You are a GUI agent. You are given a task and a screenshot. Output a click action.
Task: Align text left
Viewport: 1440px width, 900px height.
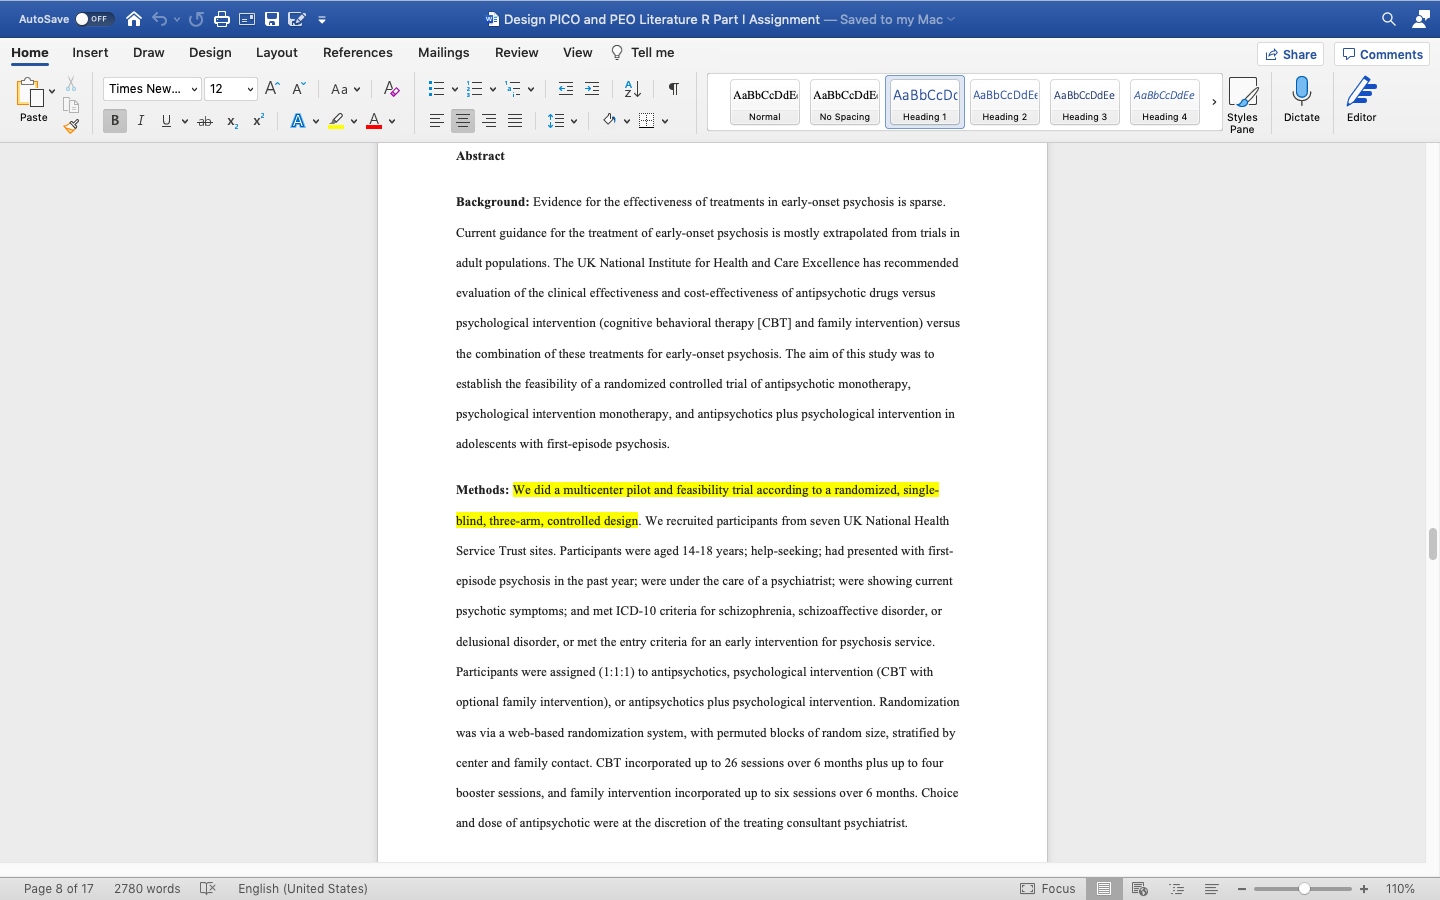pos(437,121)
